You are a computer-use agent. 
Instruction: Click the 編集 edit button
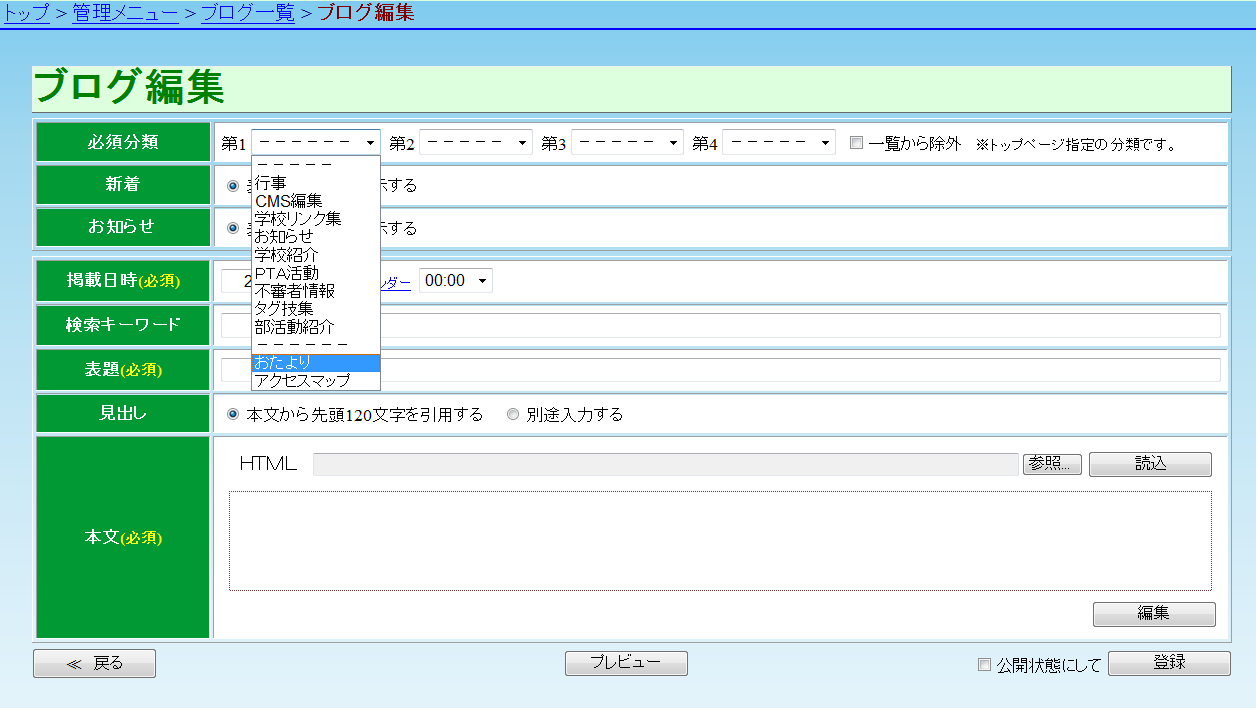pos(1154,614)
